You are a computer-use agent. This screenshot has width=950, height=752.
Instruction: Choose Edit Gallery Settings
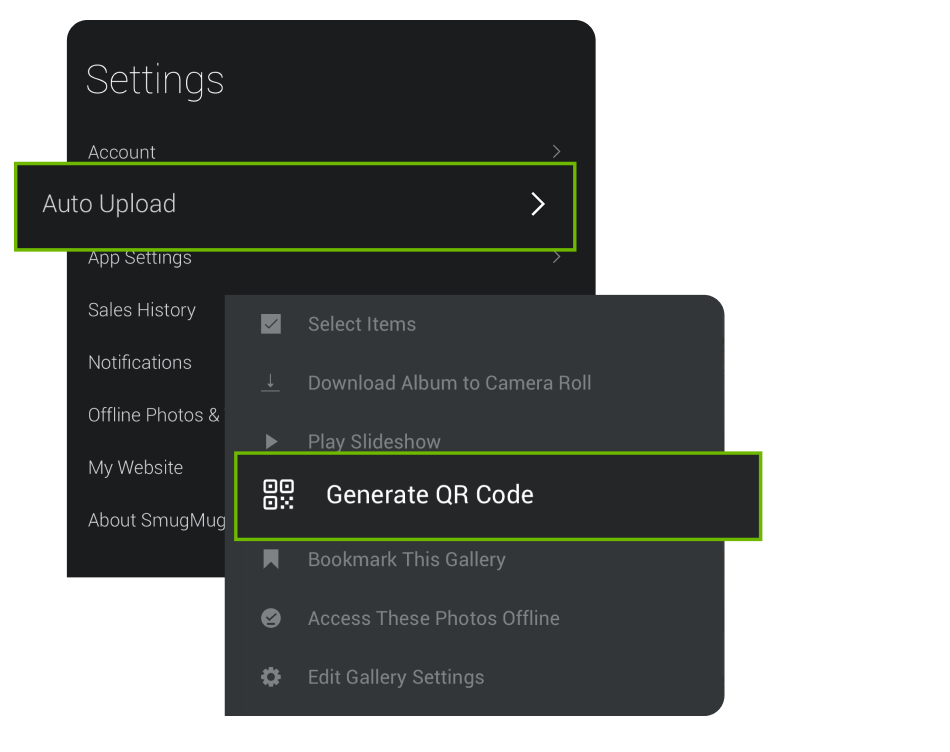click(396, 677)
